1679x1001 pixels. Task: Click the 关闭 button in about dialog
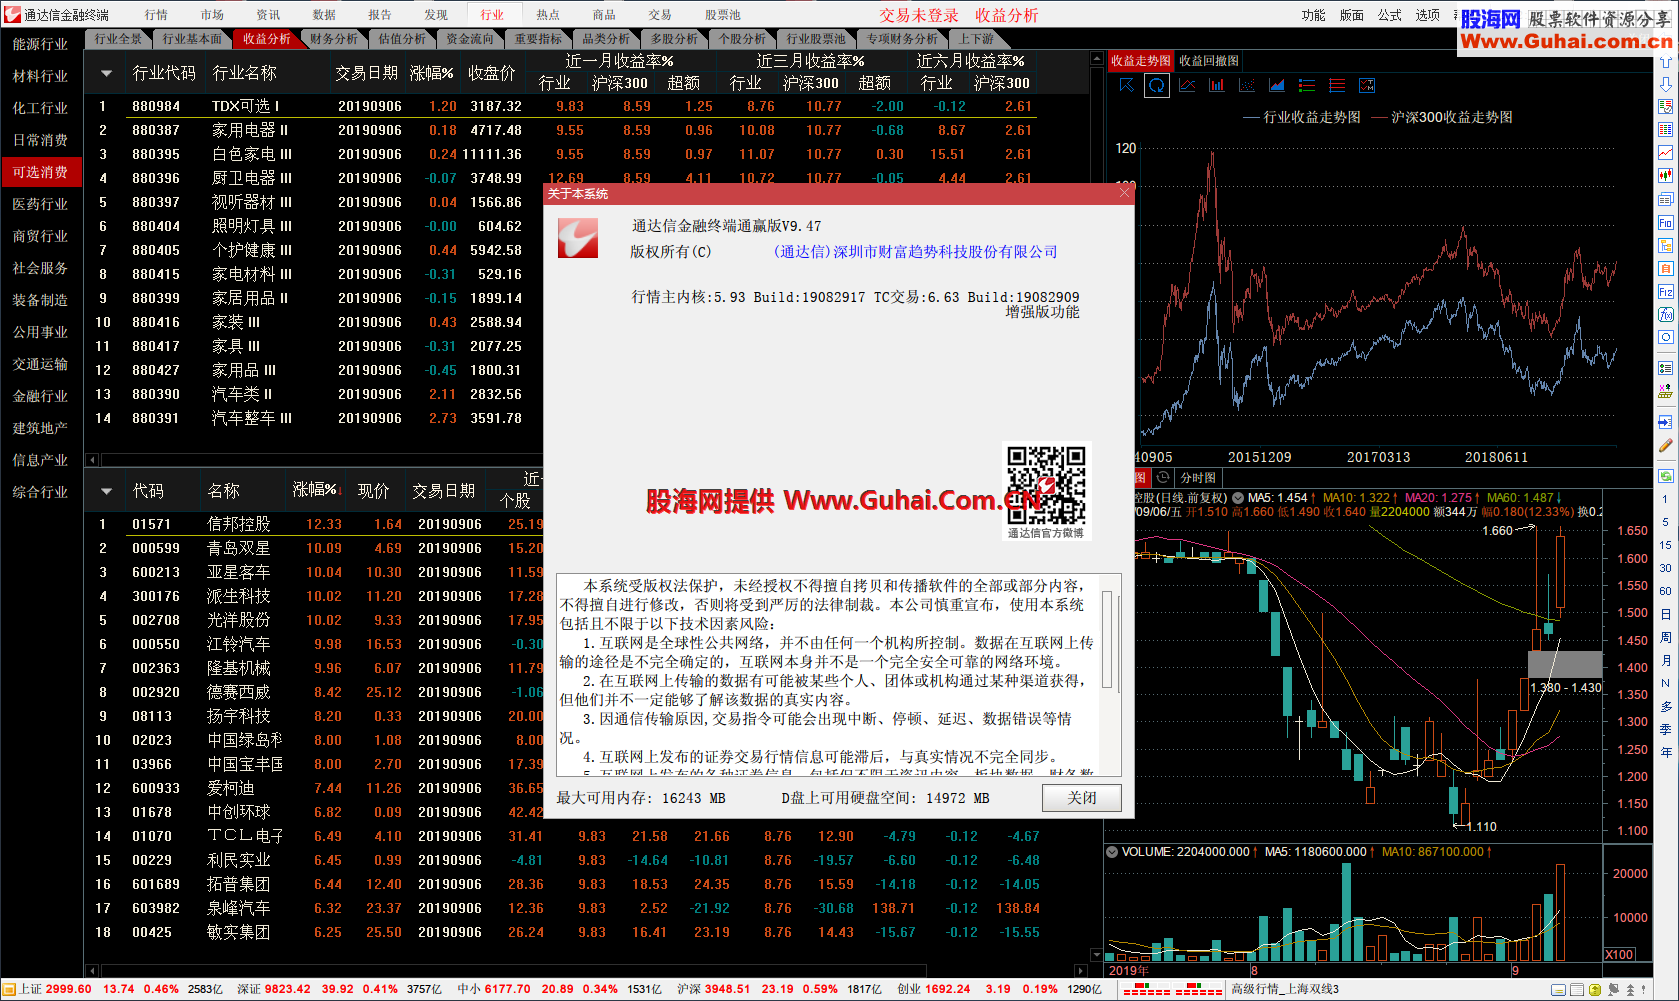(1081, 798)
